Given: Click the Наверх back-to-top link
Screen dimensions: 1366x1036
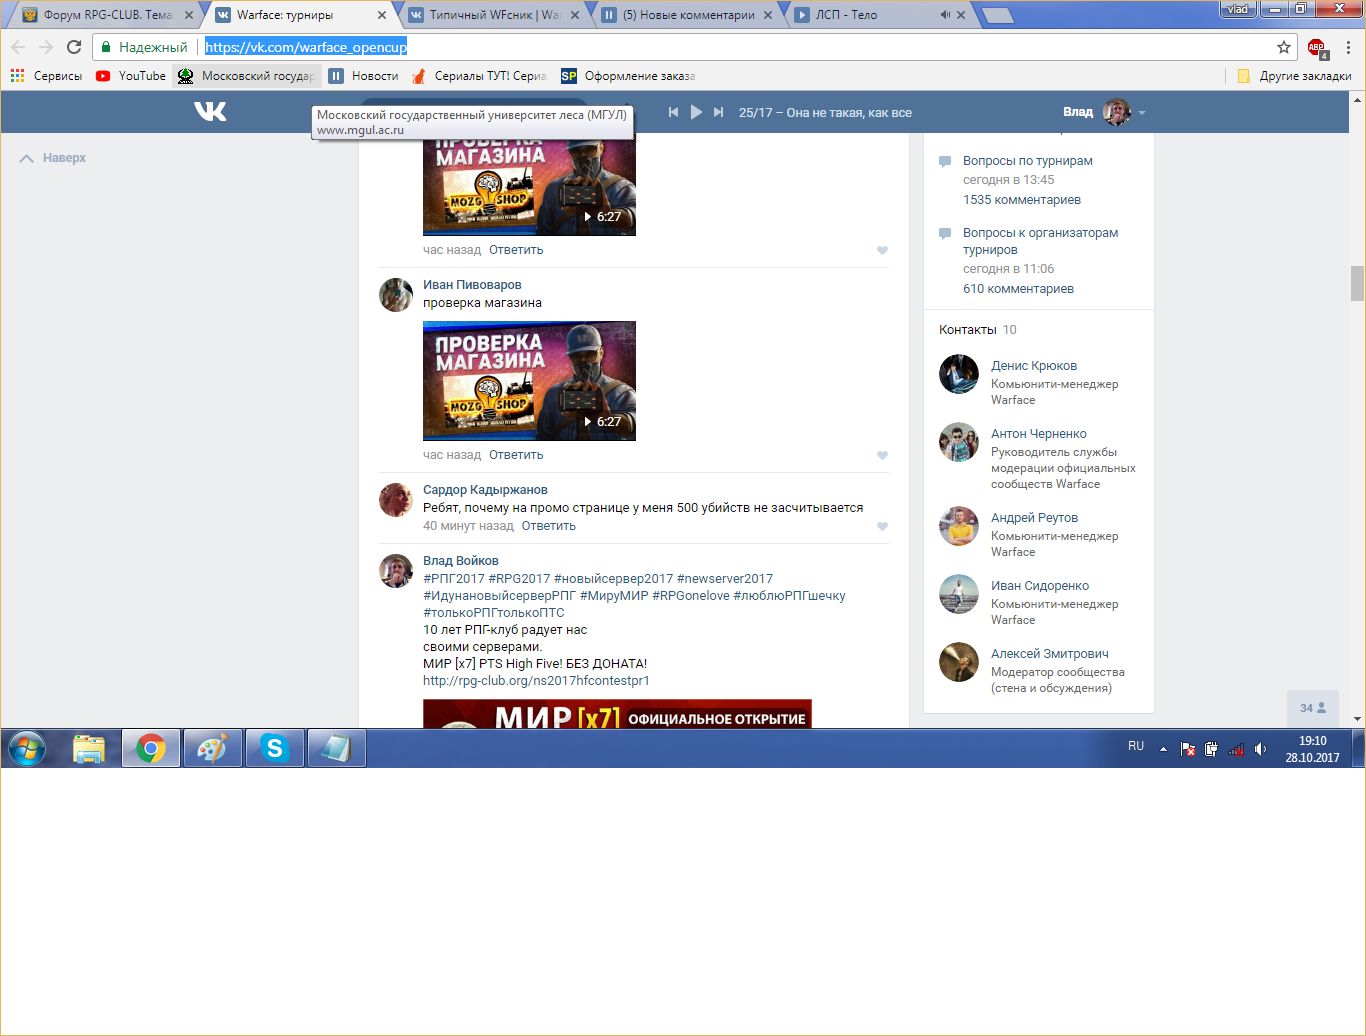Looking at the screenshot, I should point(53,158).
